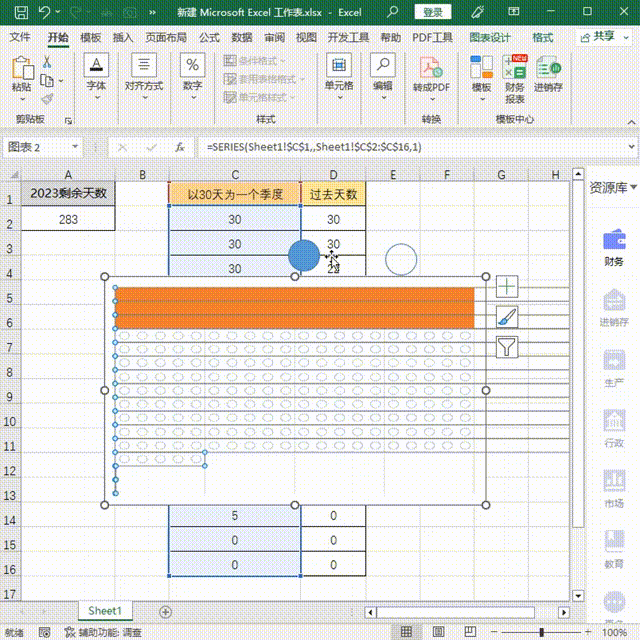Switch to the 格式 ribbon tab
The width and height of the screenshot is (640, 640).
(x=542, y=38)
